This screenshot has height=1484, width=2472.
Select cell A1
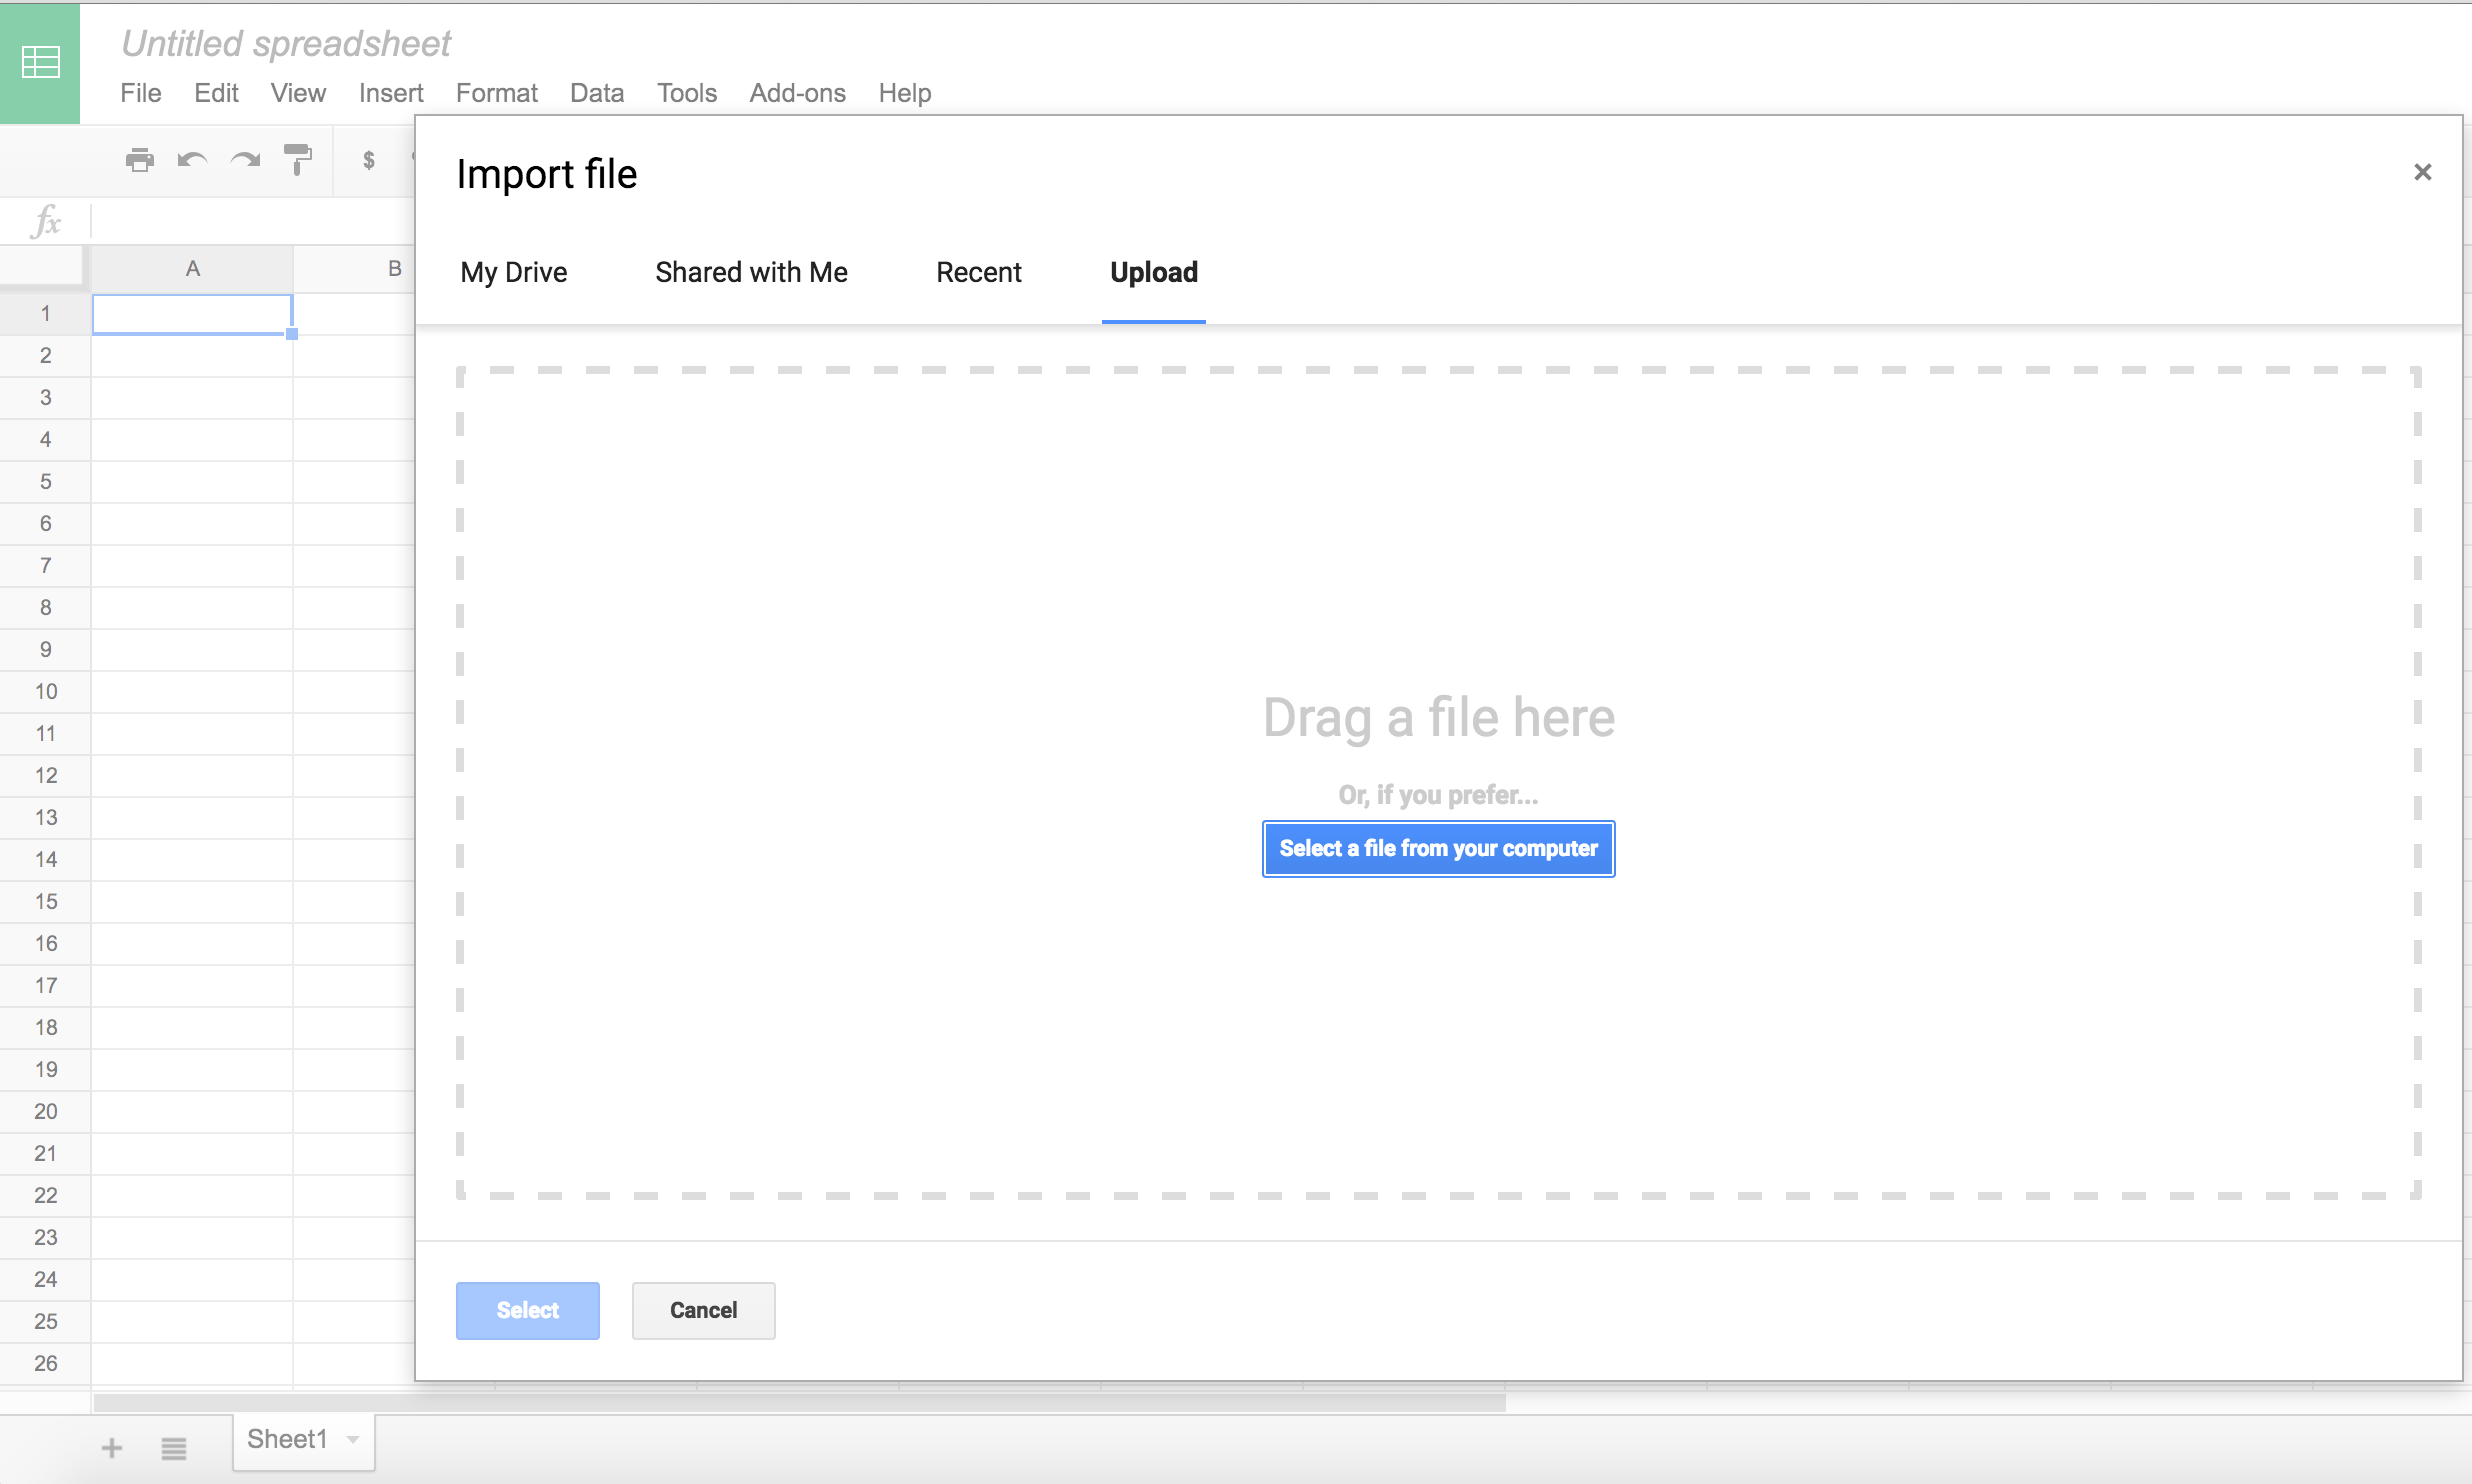(192, 314)
